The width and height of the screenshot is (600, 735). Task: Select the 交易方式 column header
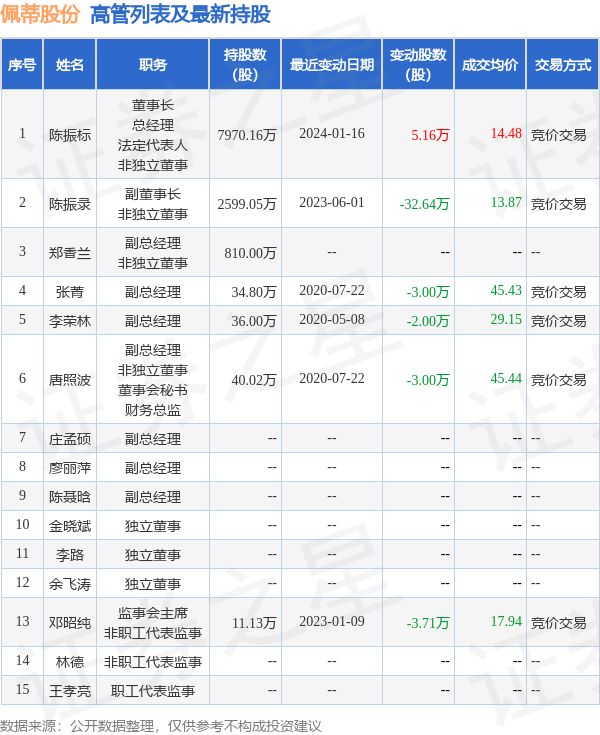click(x=562, y=65)
